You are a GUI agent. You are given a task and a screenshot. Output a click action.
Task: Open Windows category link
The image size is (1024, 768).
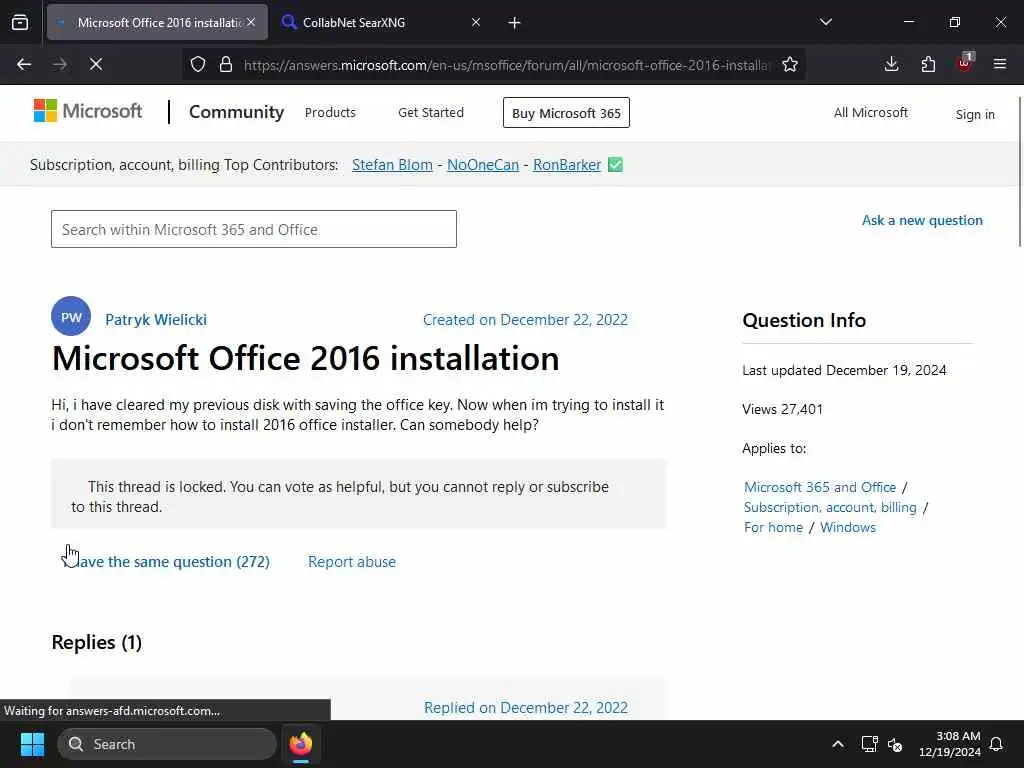[848, 527]
